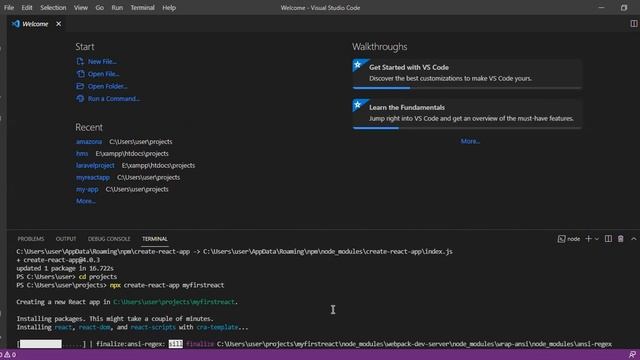Click the New File icon under Start
This screenshot has width=640, height=360.
click(x=80, y=61)
